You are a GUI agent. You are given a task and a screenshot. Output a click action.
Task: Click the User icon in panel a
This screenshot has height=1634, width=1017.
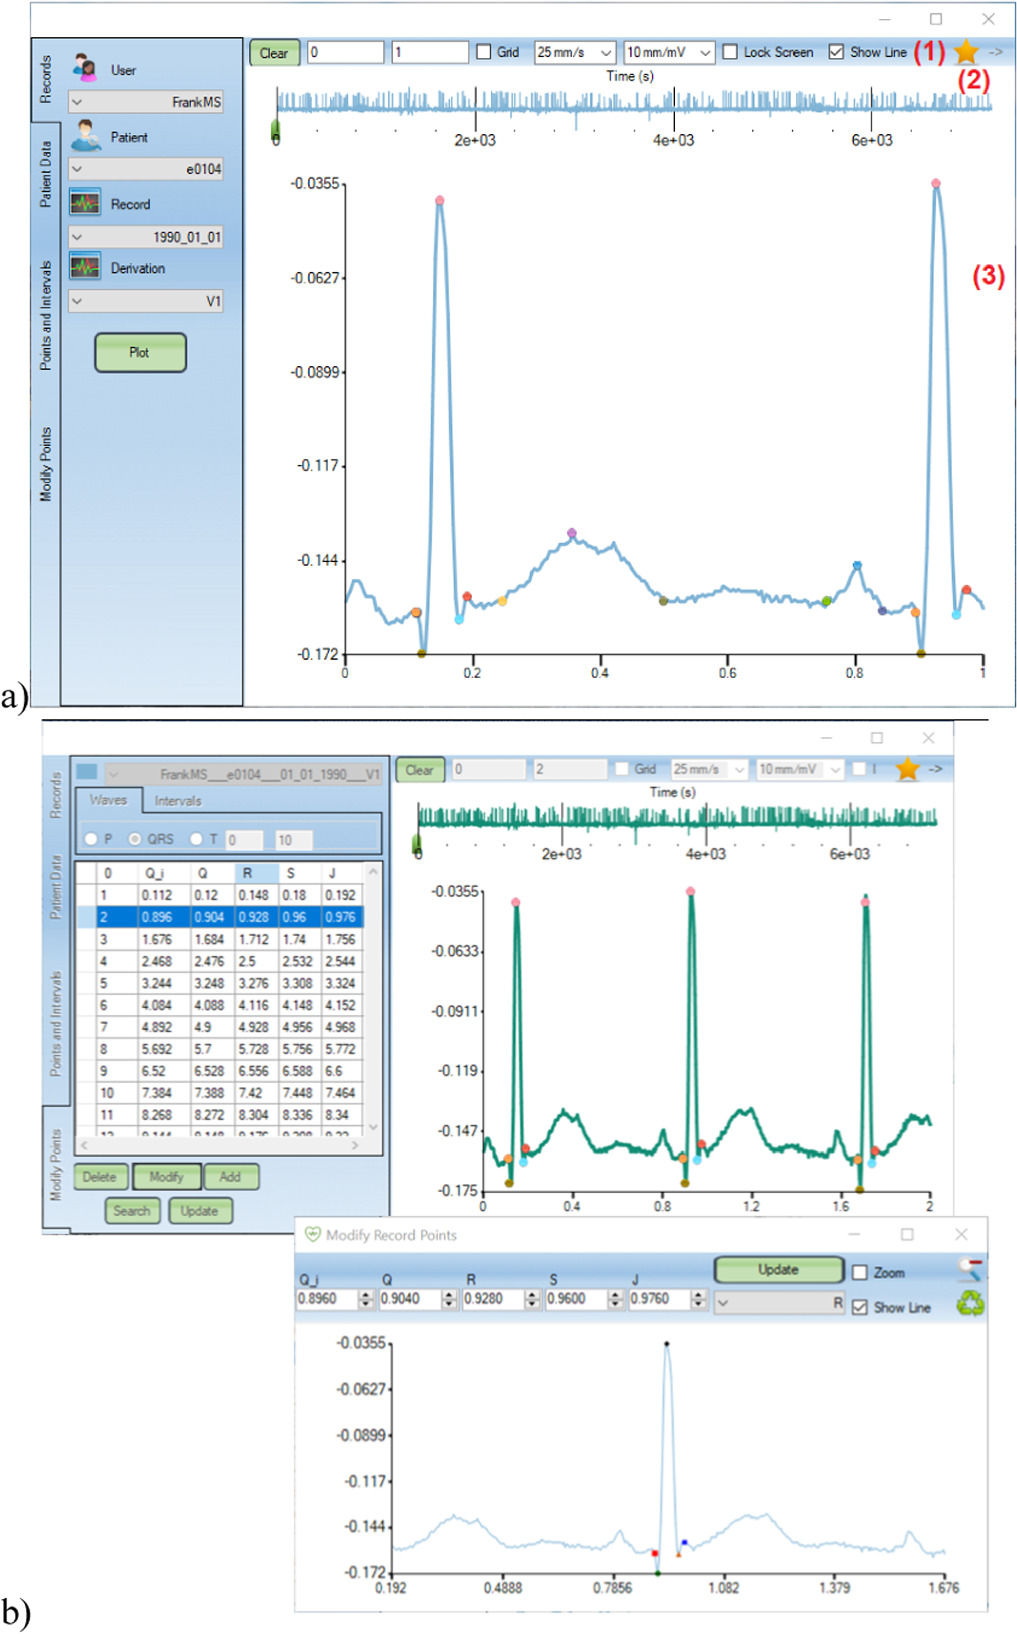(85, 68)
